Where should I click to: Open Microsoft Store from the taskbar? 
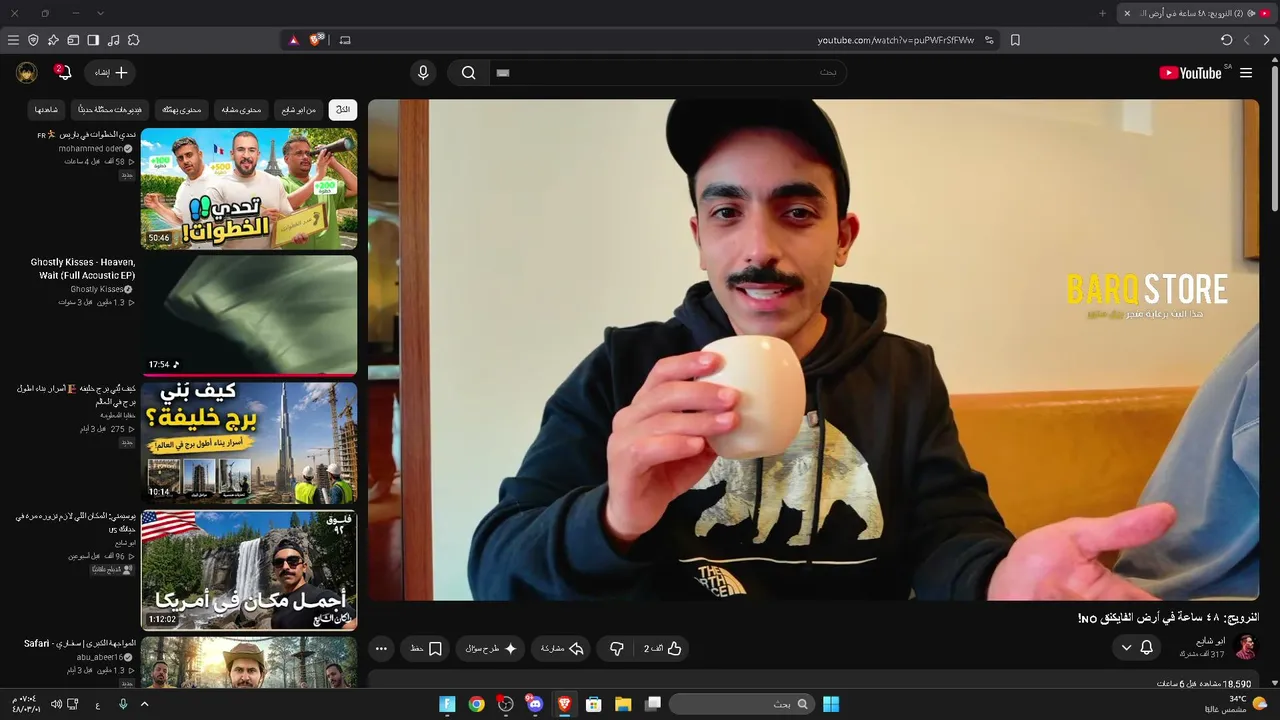click(593, 704)
